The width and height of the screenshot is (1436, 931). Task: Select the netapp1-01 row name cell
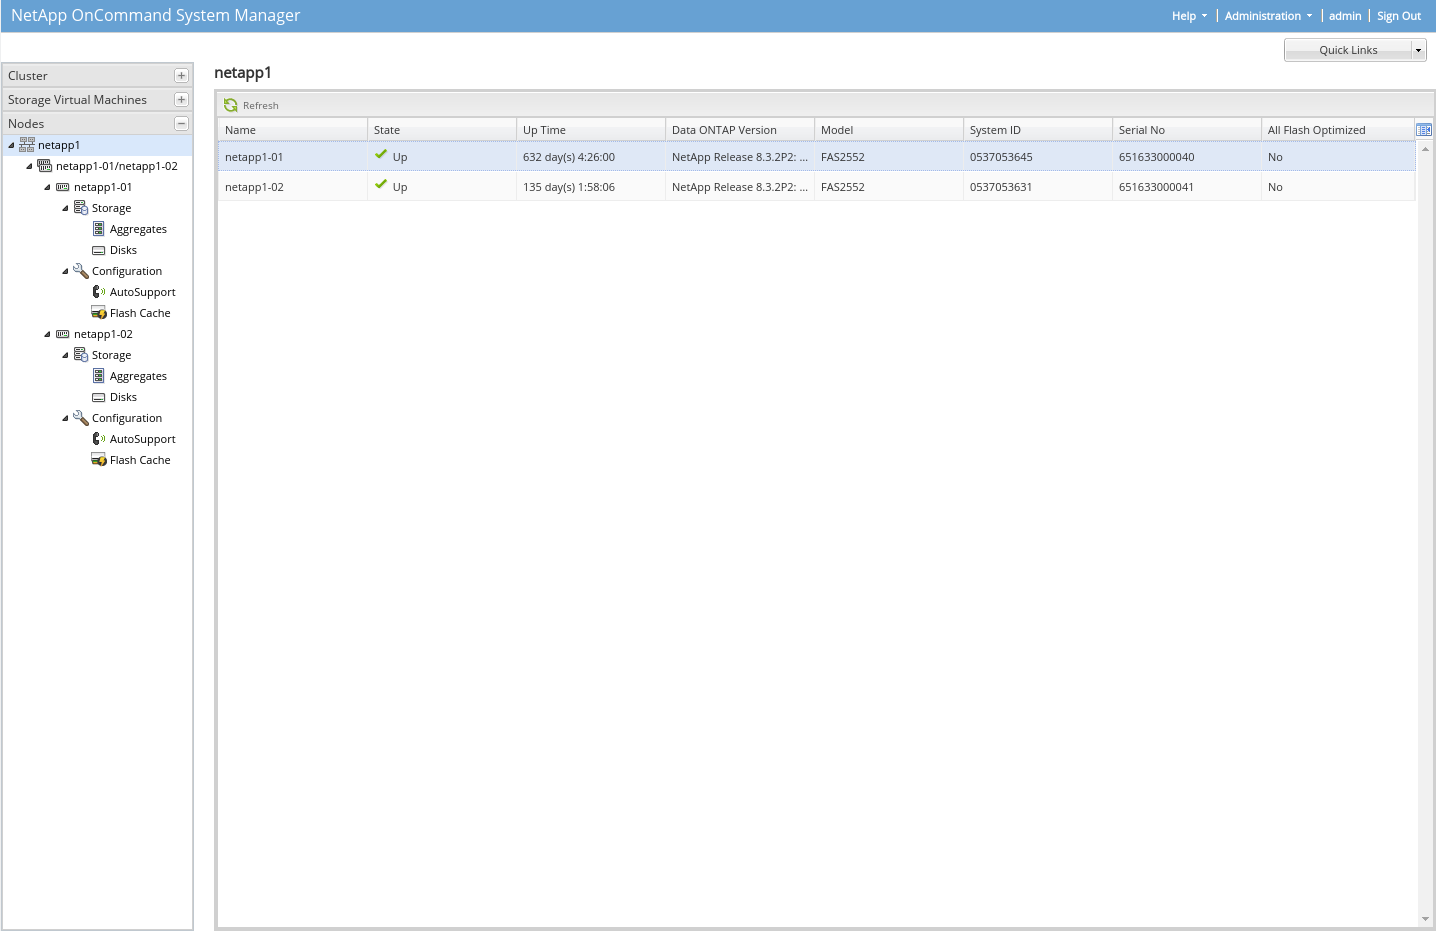[x=292, y=157]
